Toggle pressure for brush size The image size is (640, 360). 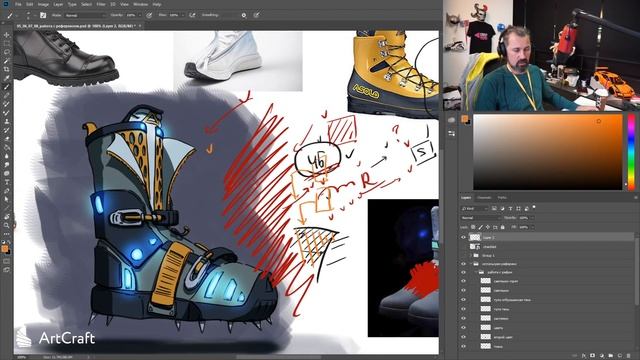point(256,15)
